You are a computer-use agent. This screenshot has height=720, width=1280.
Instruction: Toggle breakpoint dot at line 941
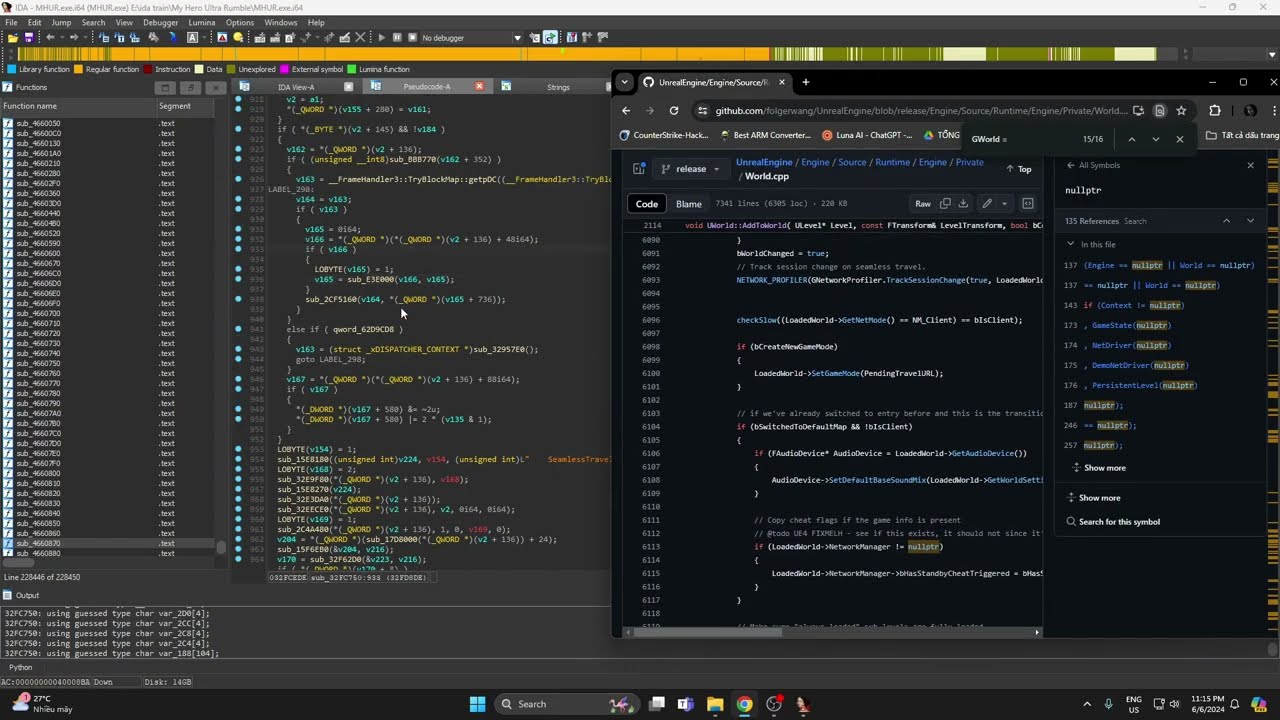pyautogui.click(x=238, y=329)
